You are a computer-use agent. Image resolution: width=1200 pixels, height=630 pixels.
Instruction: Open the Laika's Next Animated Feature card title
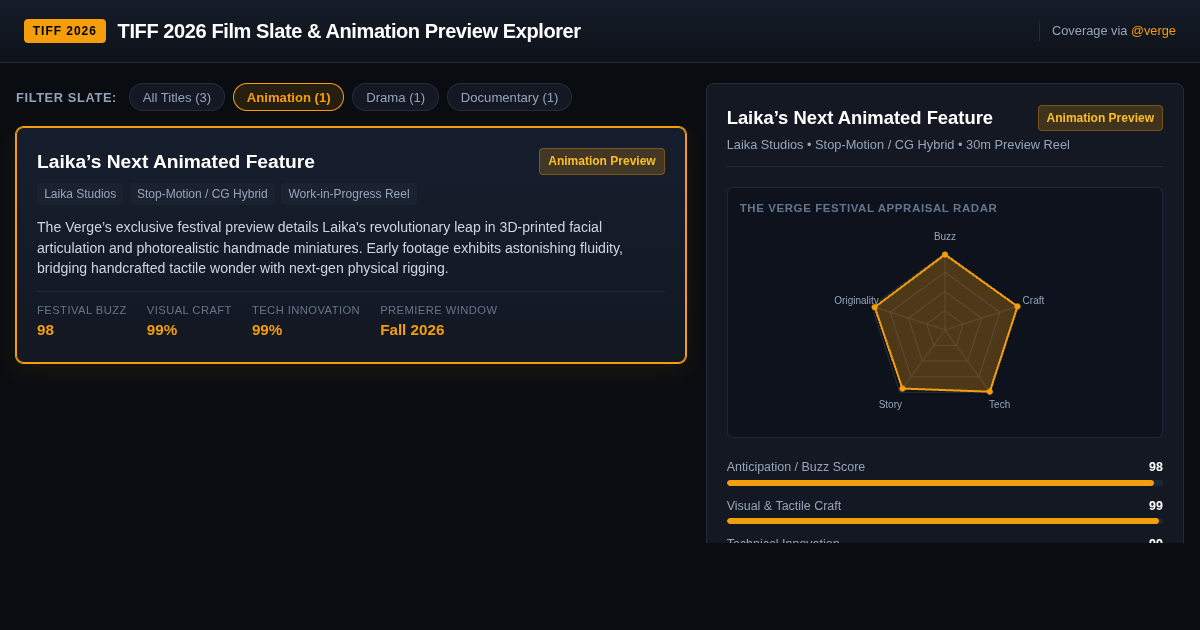click(x=176, y=162)
